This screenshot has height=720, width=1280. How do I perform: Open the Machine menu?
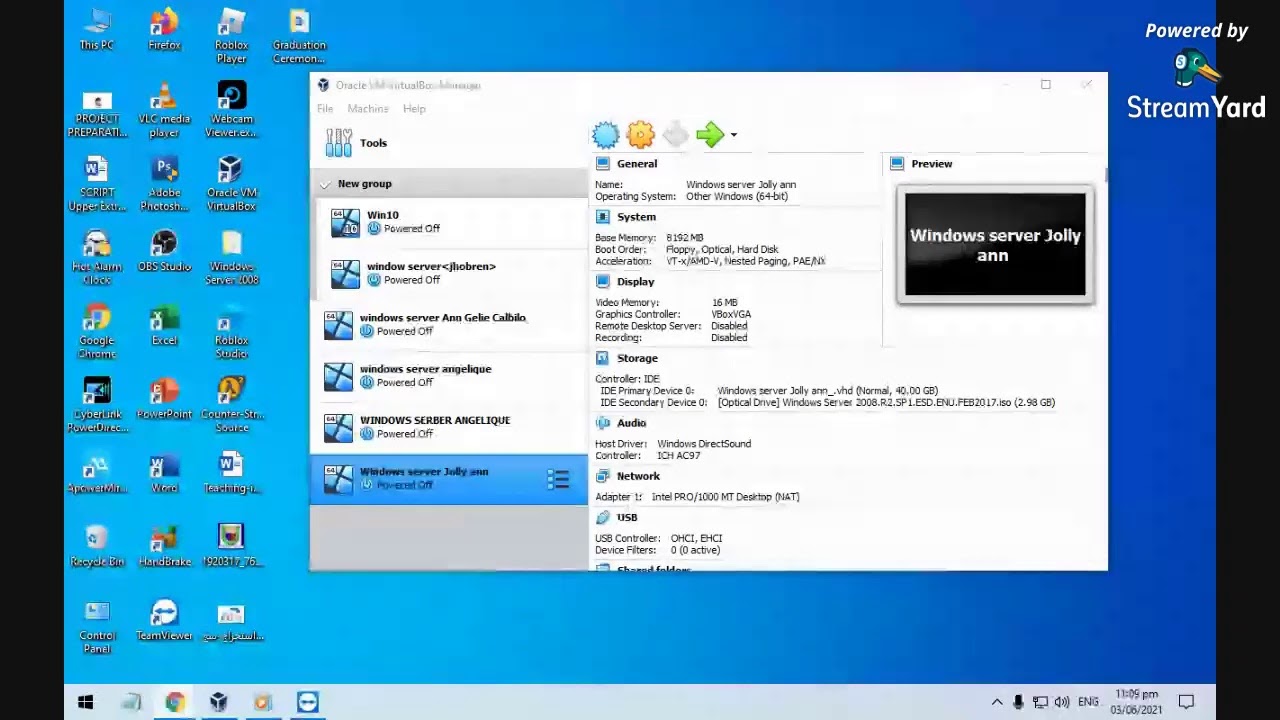tap(368, 109)
